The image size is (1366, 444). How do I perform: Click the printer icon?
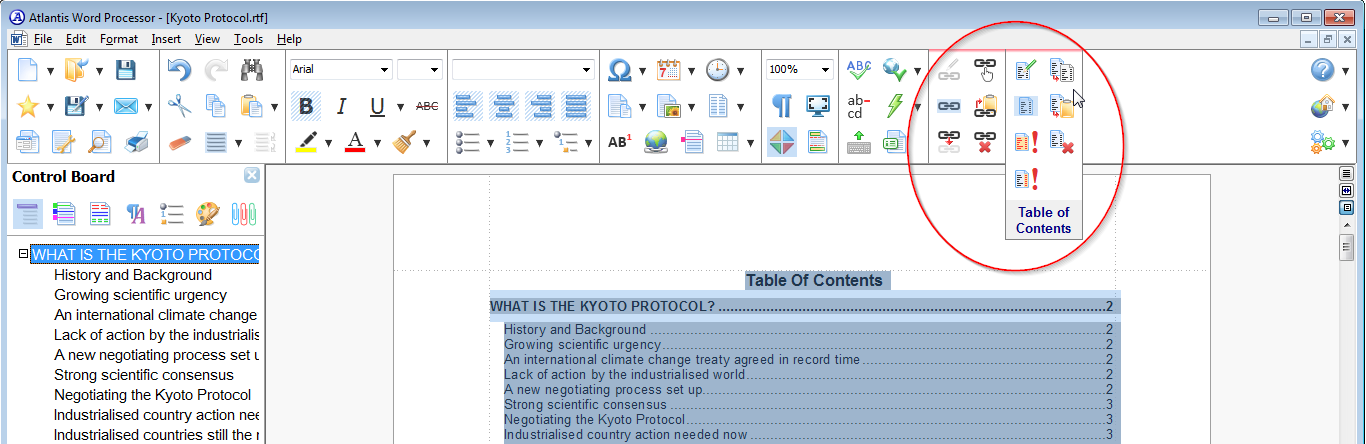[x=138, y=142]
